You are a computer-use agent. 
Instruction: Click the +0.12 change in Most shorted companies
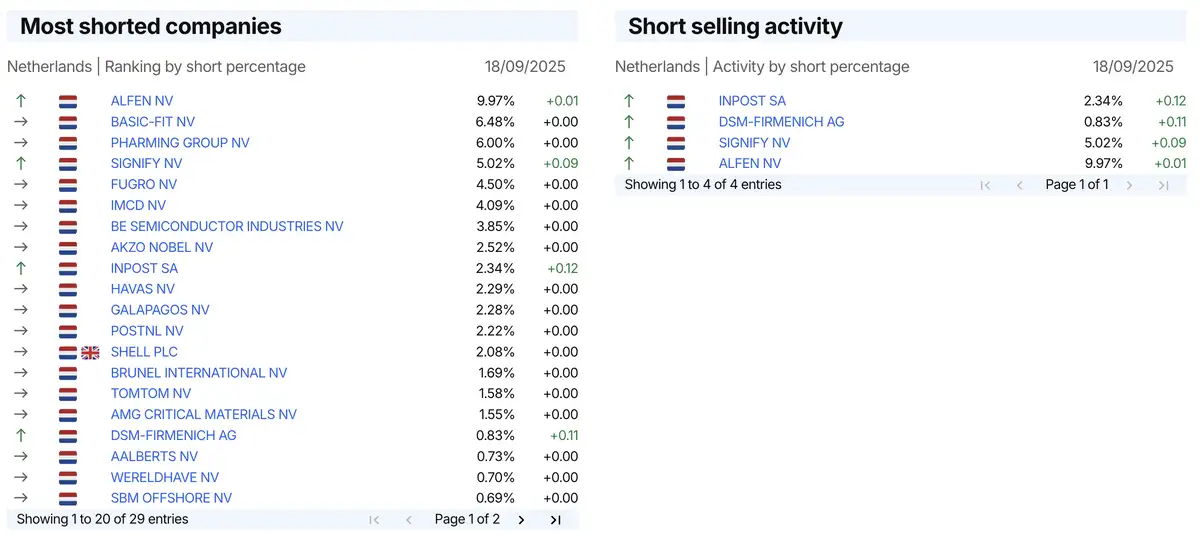point(562,269)
